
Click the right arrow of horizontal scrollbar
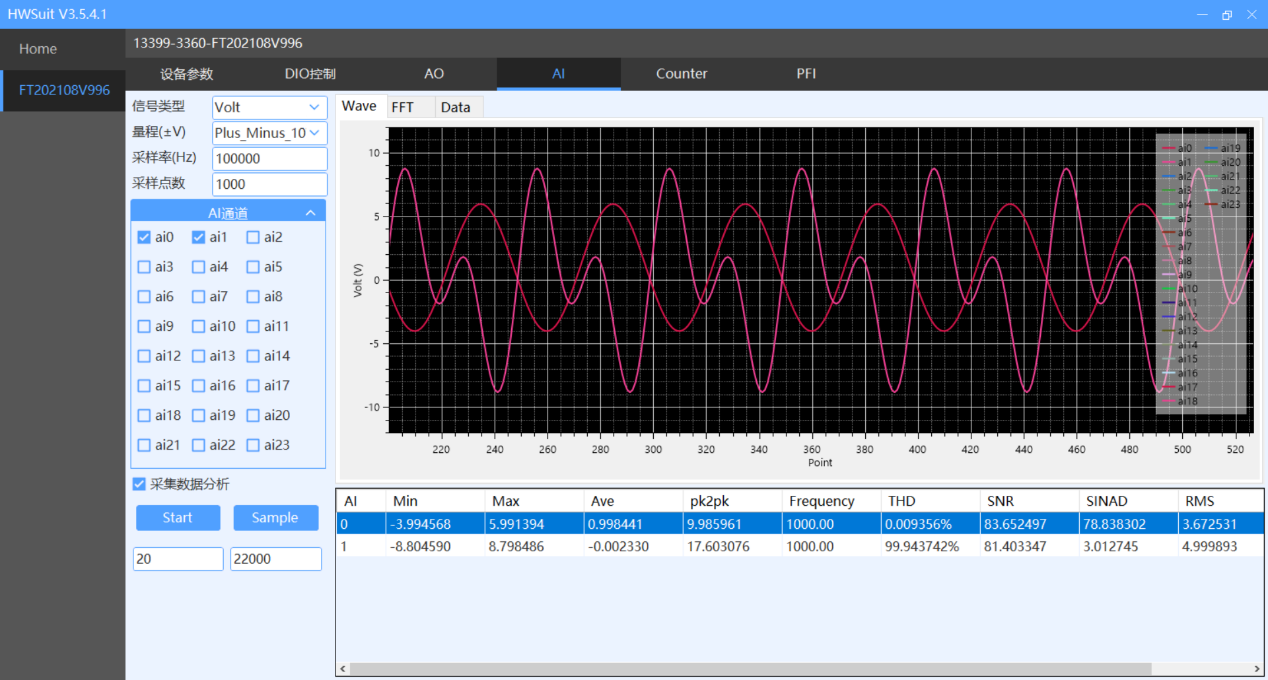1257,669
